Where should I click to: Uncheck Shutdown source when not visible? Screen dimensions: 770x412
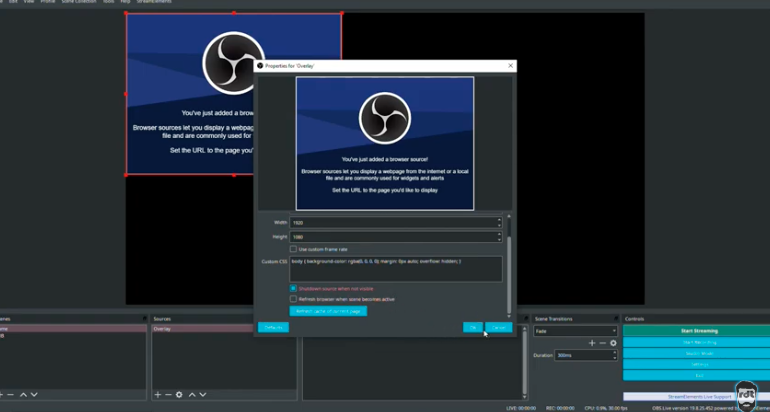(x=293, y=289)
